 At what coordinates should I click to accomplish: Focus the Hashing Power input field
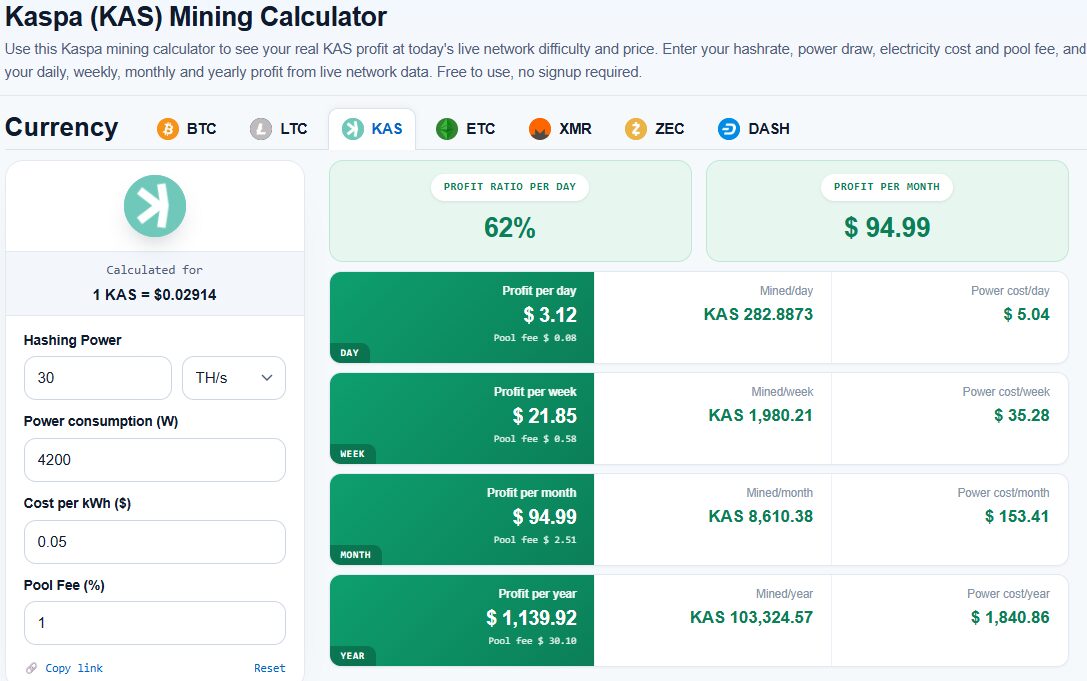pos(98,378)
